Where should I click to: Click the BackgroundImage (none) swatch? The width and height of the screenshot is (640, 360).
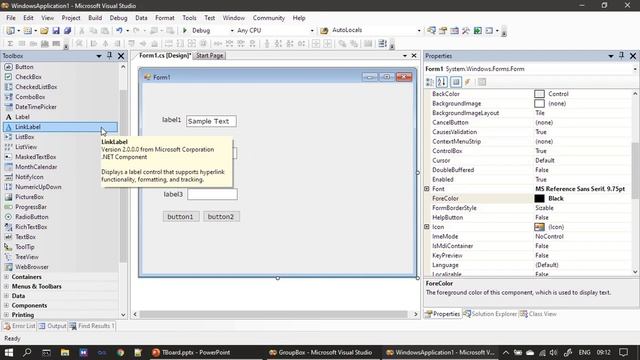[x=539, y=103]
